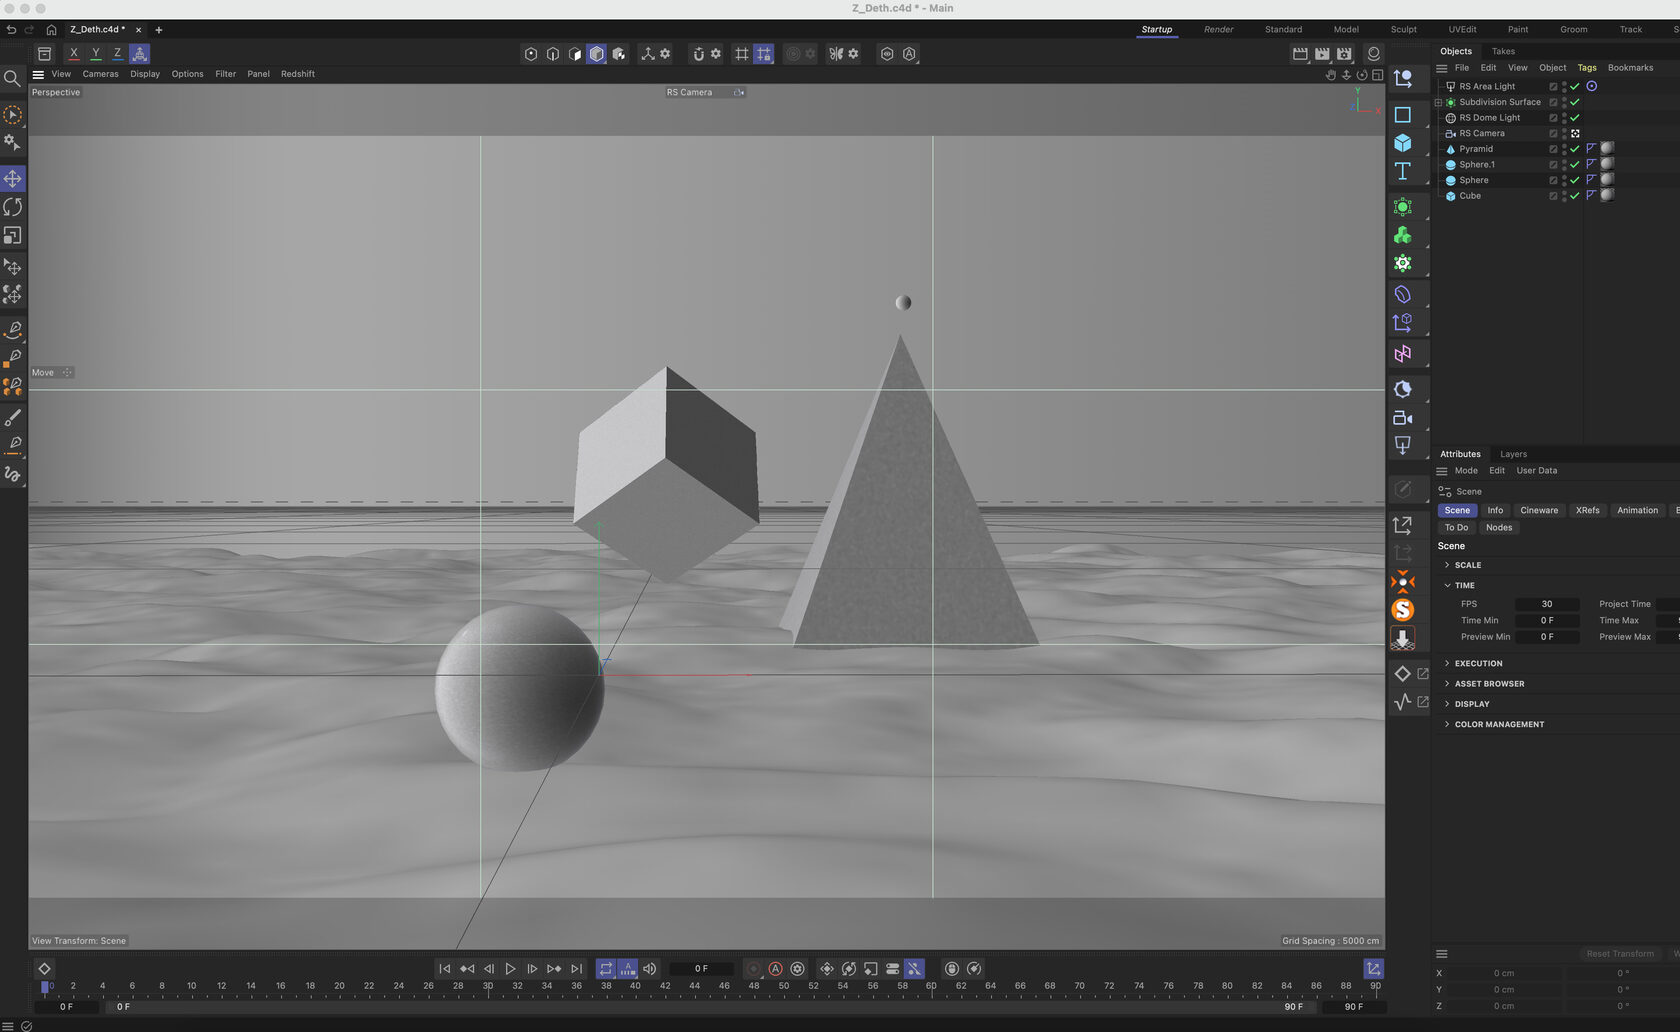Expand the Subdivision Surface hierarchy in Object Manager
The height and width of the screenshot is (1032, 1680).
[x=1437, y=101]
